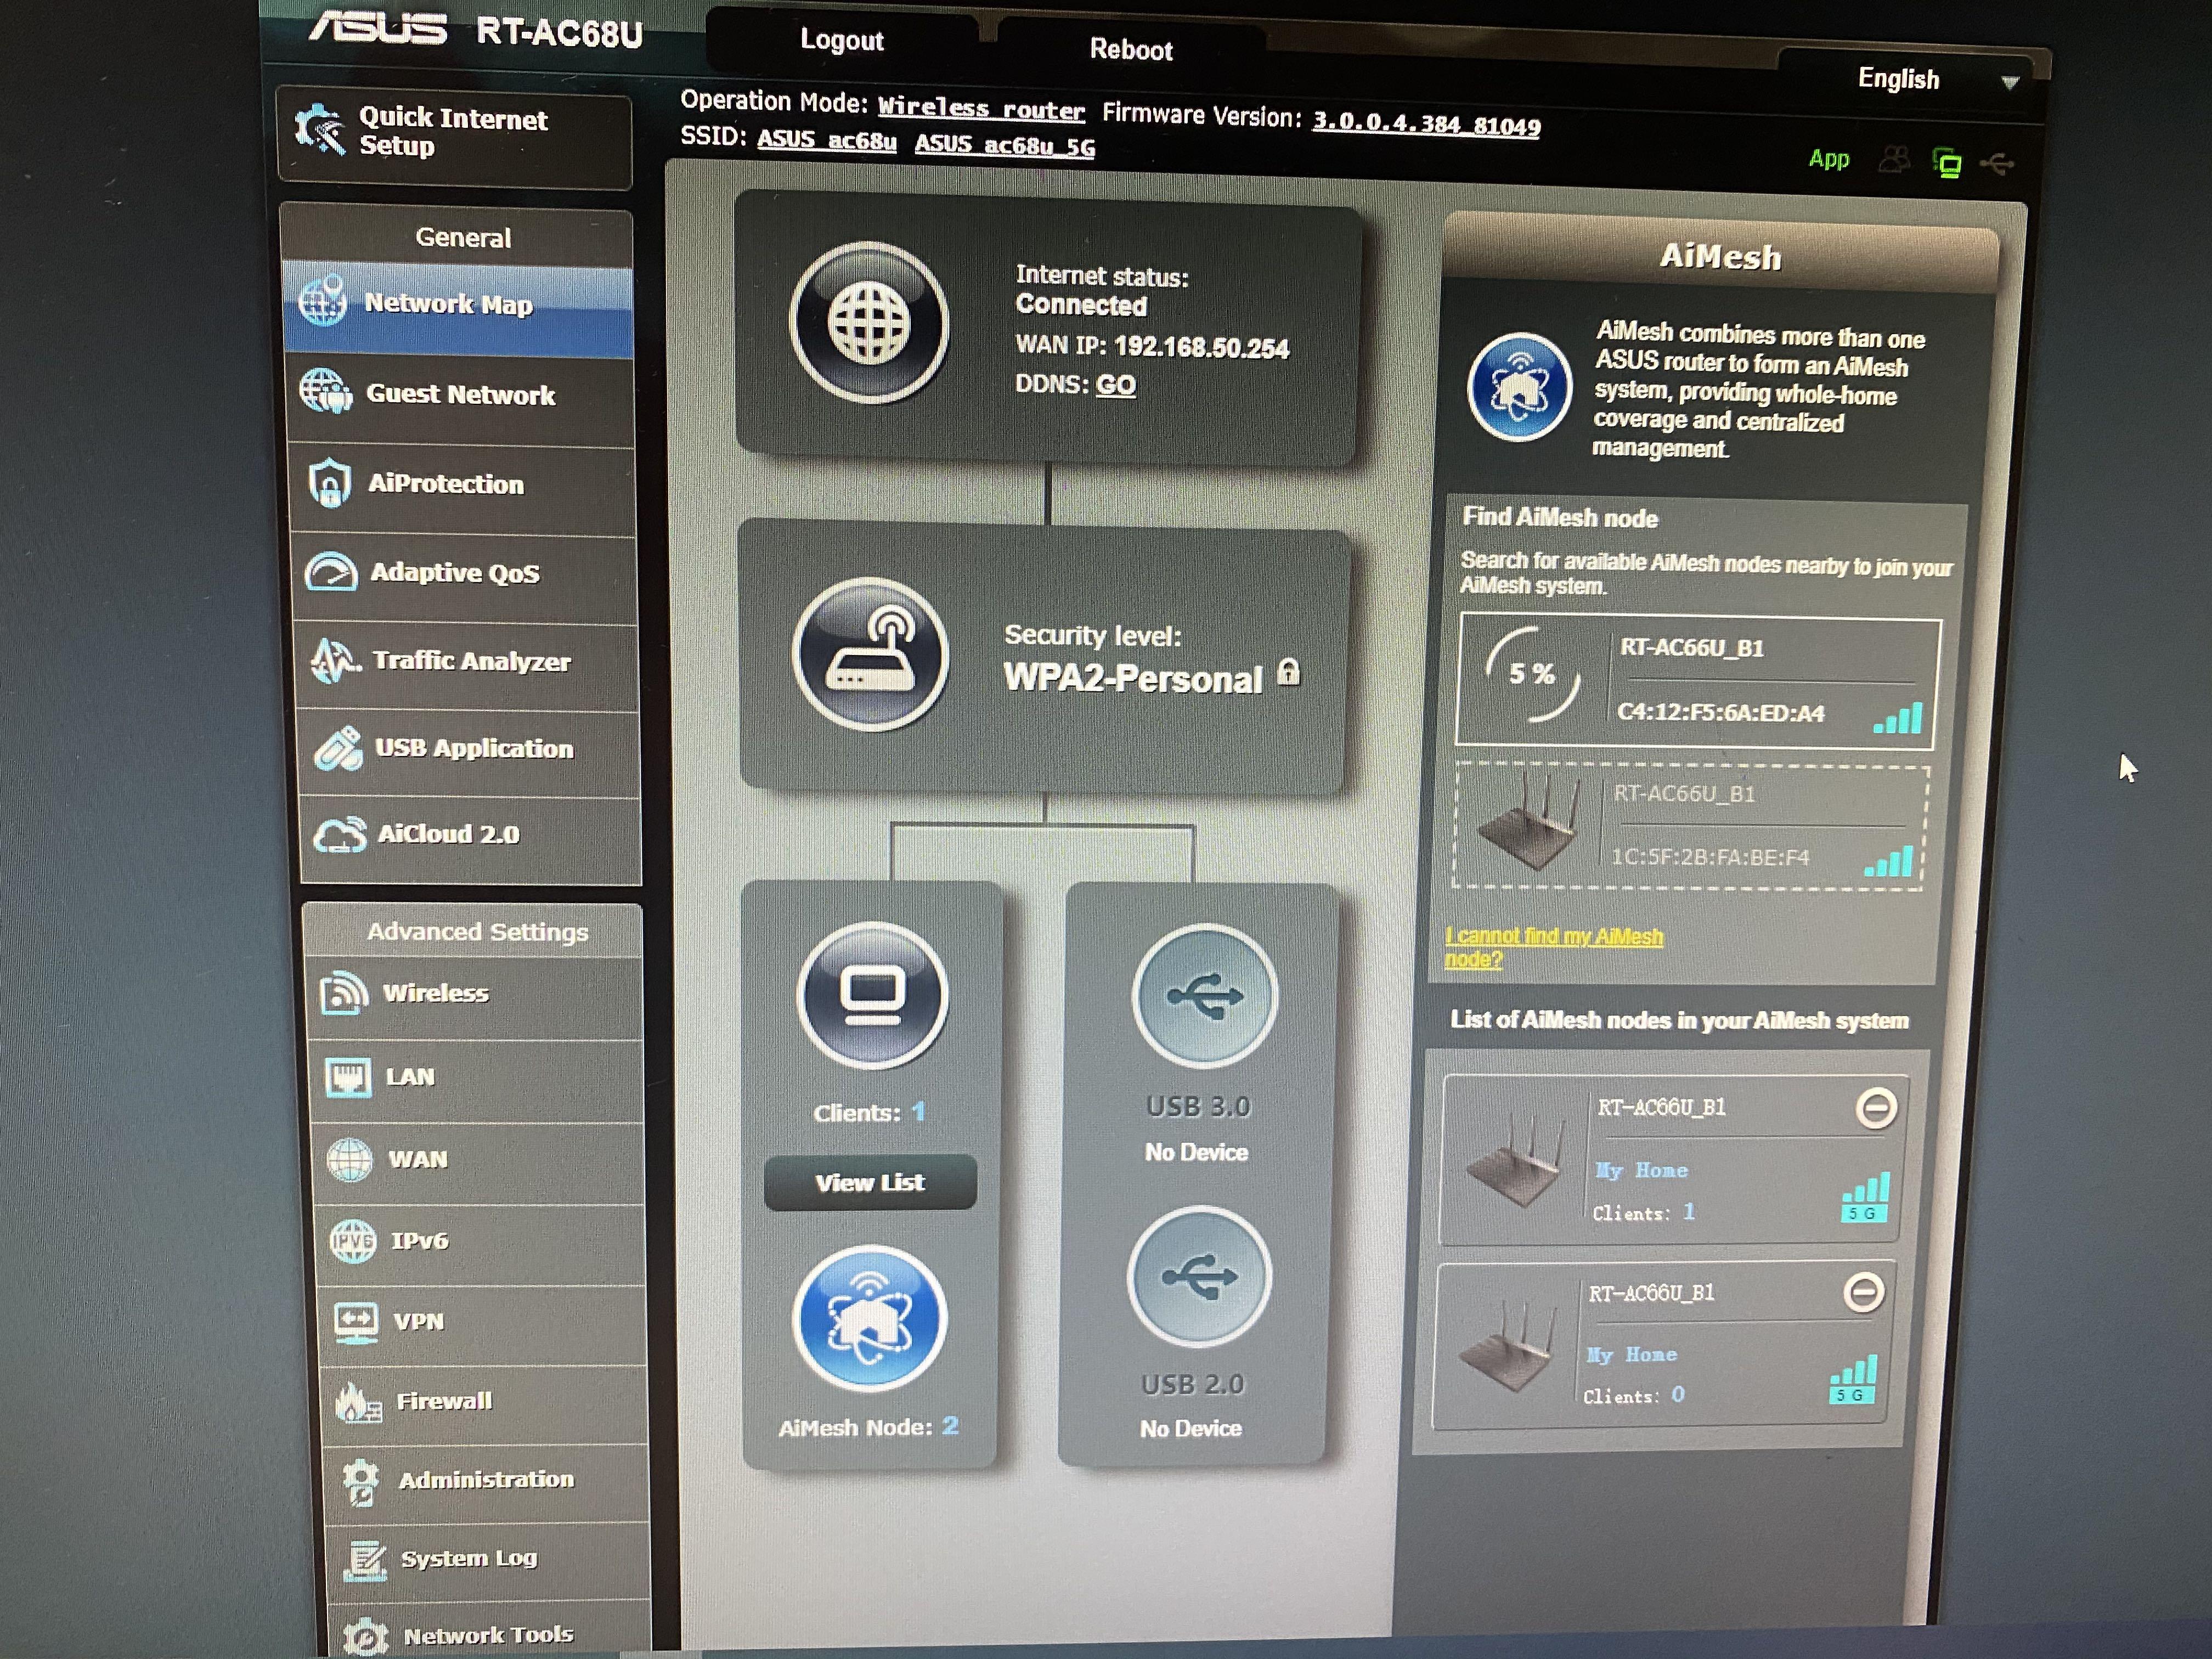
Task: Click the Firewall flame icon
Action: 358,1402
